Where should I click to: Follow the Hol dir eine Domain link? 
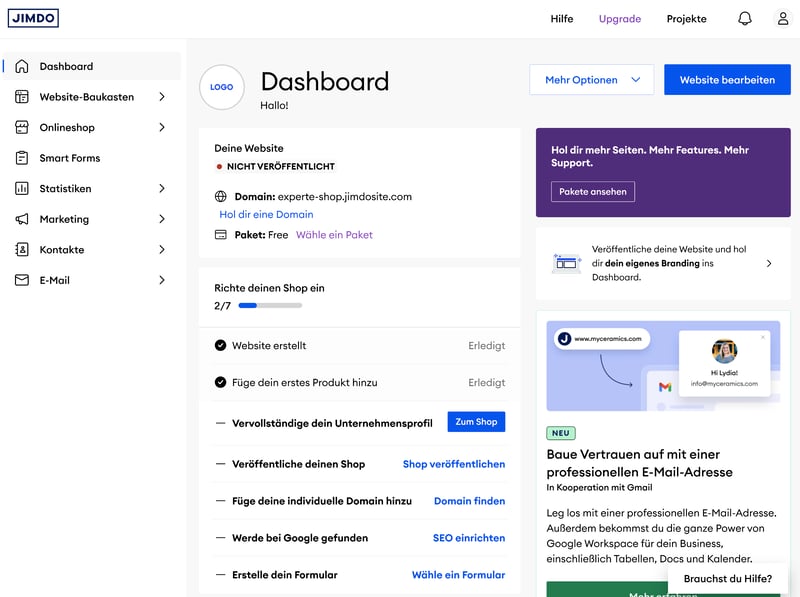(x=266, y=214)
